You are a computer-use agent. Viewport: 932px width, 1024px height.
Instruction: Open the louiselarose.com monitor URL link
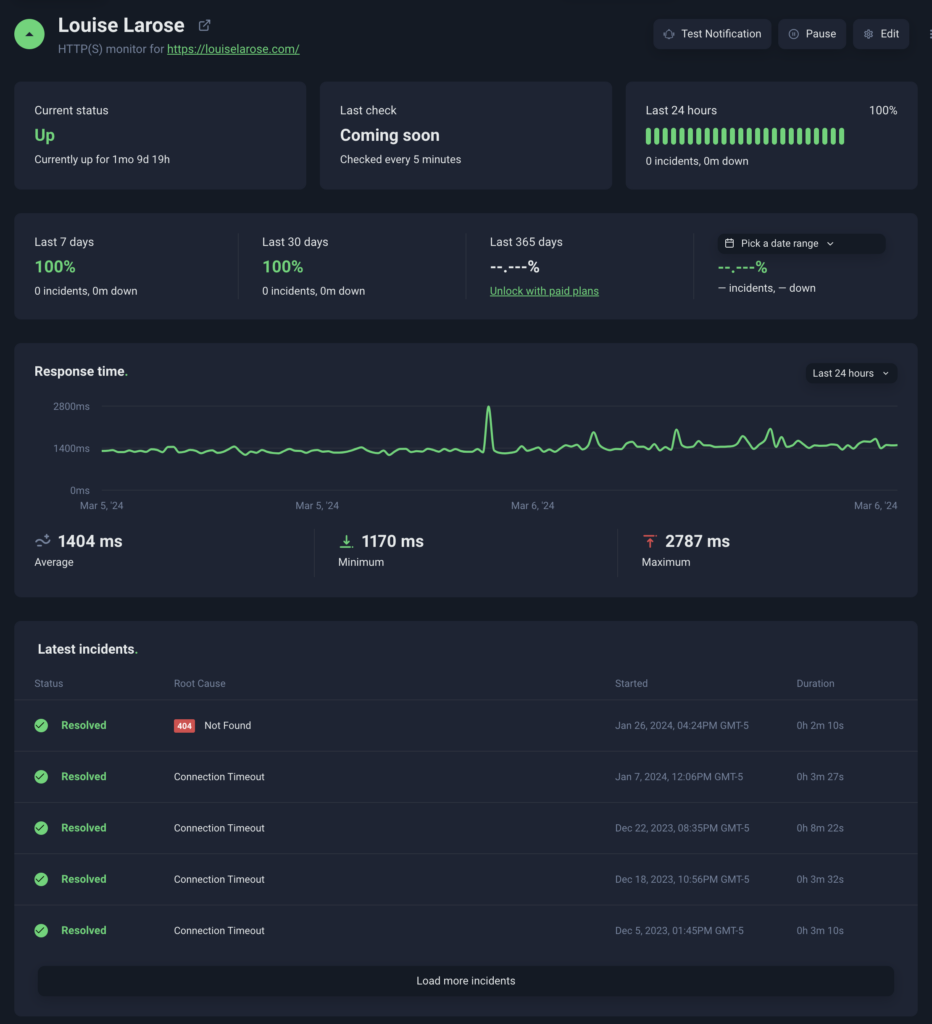coord(233,49)
